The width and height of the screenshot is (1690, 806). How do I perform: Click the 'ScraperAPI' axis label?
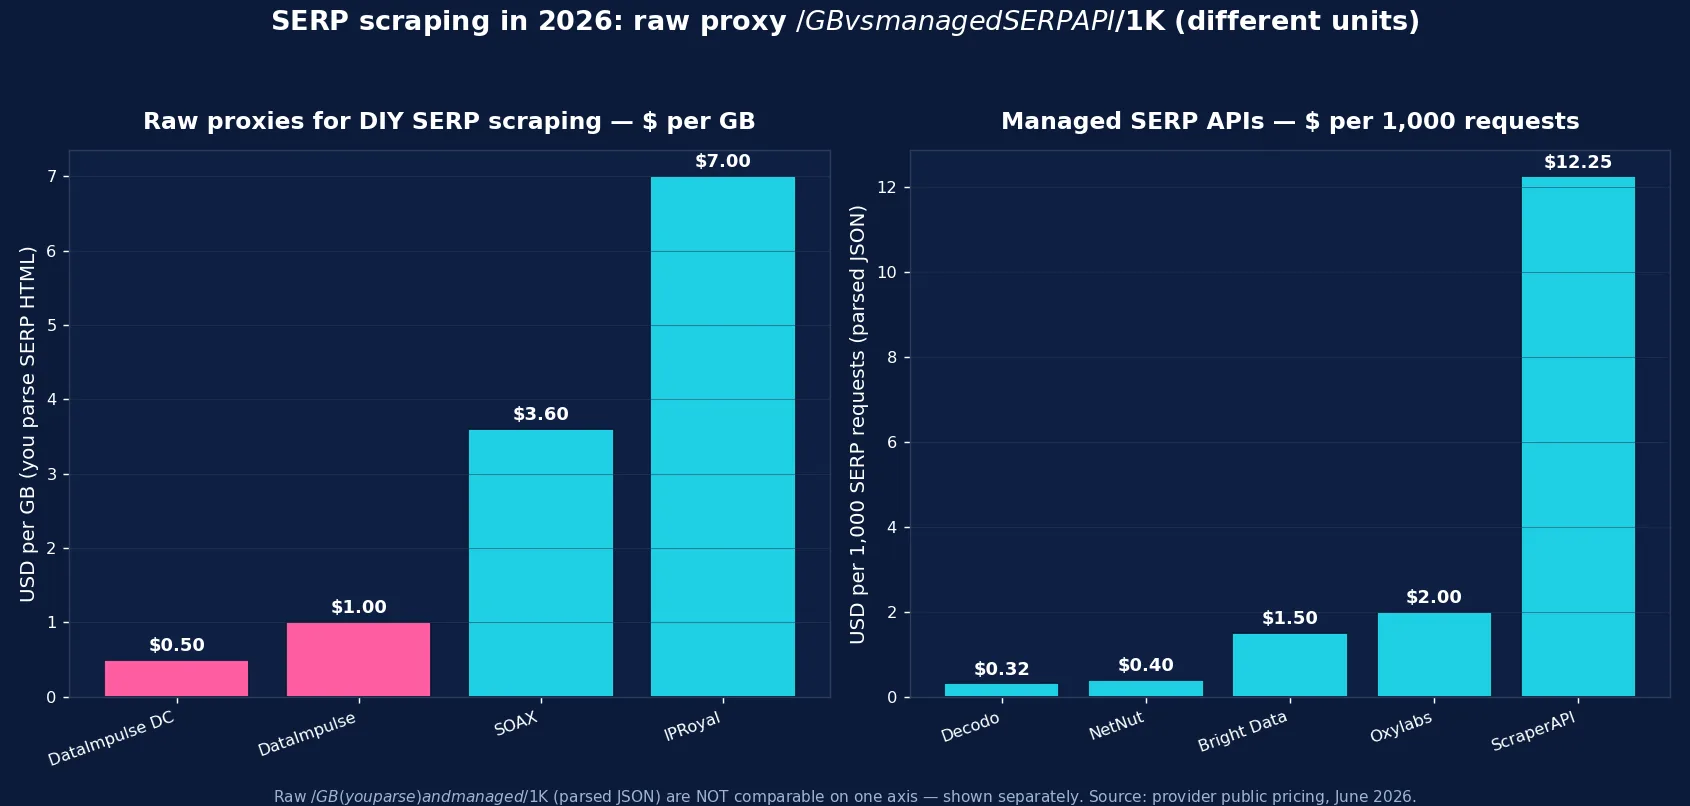tap(1533, 732)
